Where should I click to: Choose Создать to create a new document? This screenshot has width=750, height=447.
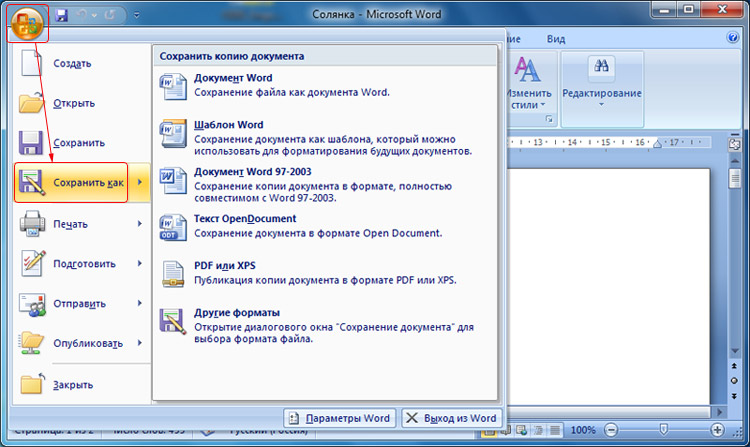click(82, 63)
